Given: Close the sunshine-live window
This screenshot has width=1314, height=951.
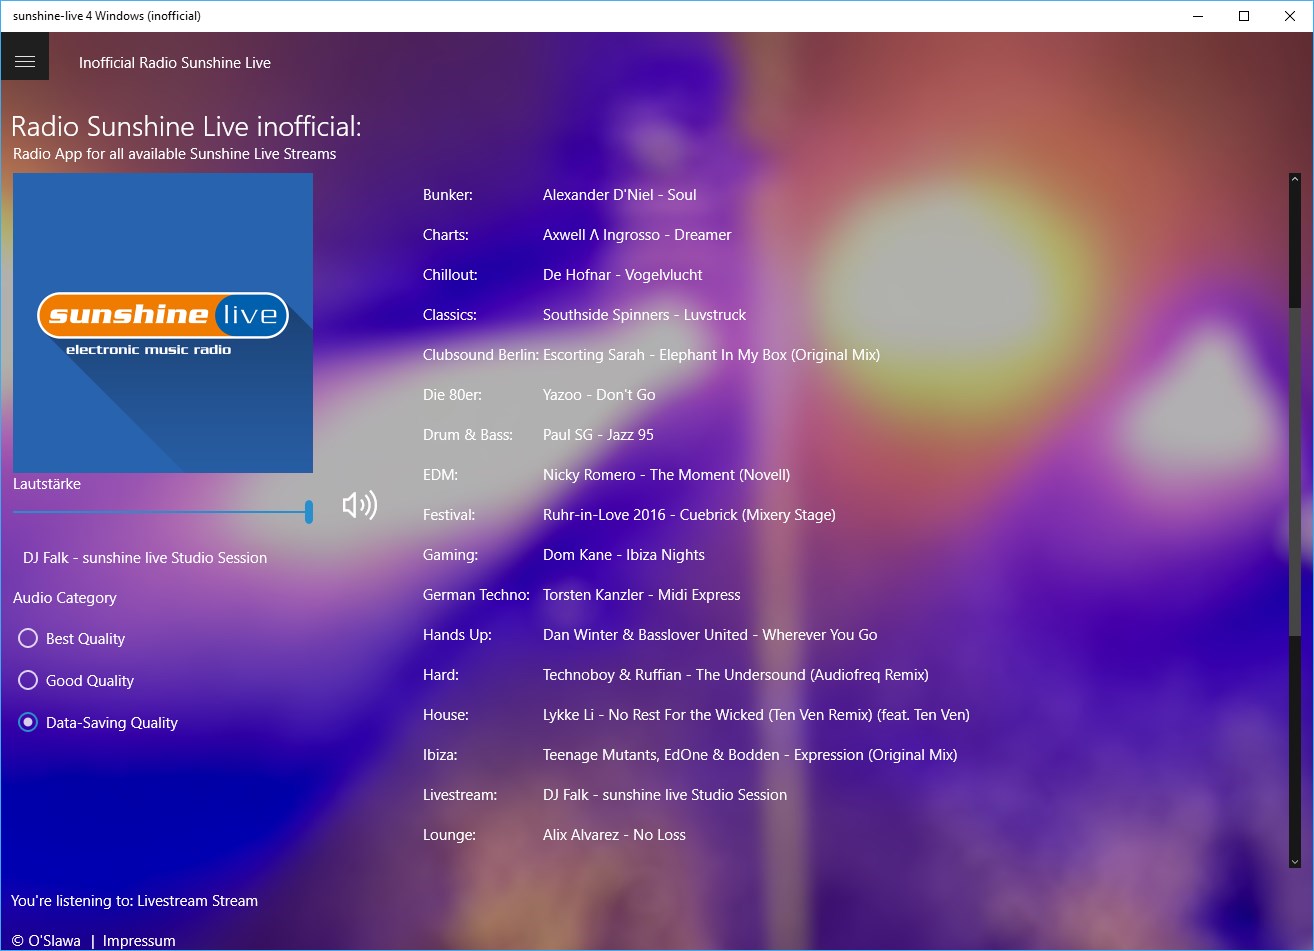Looking at the screenshot, I should [x=1290, y=16].
